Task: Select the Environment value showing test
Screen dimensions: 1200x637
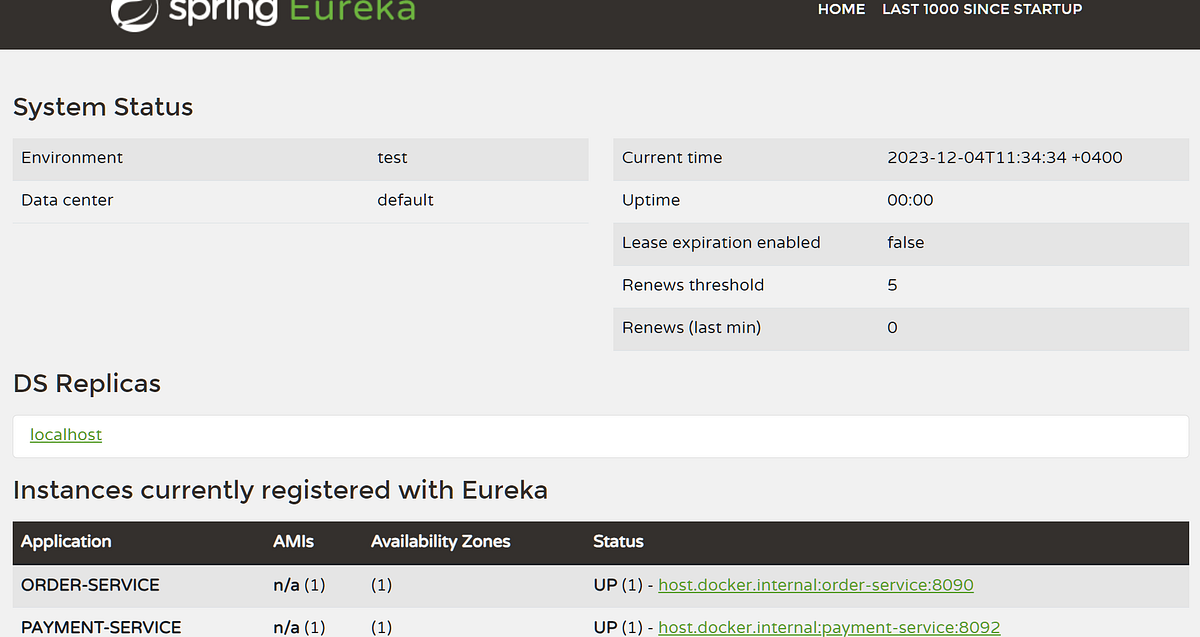Action: pyautogui.click(x=392, y=157)
